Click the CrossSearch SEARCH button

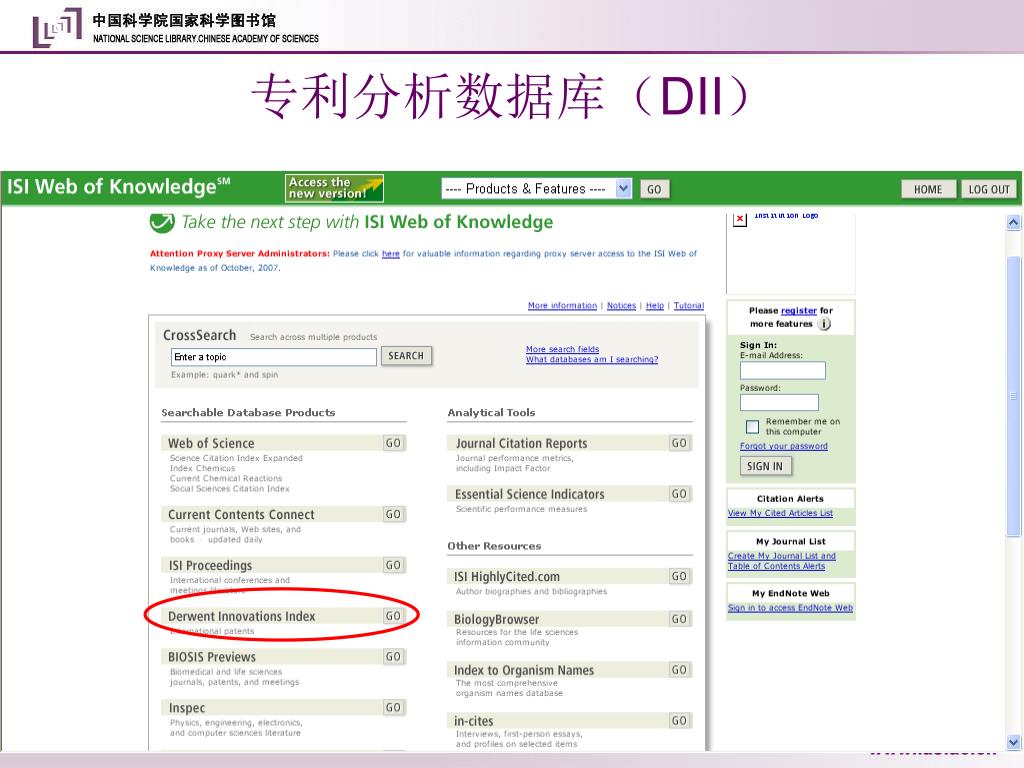406,356
